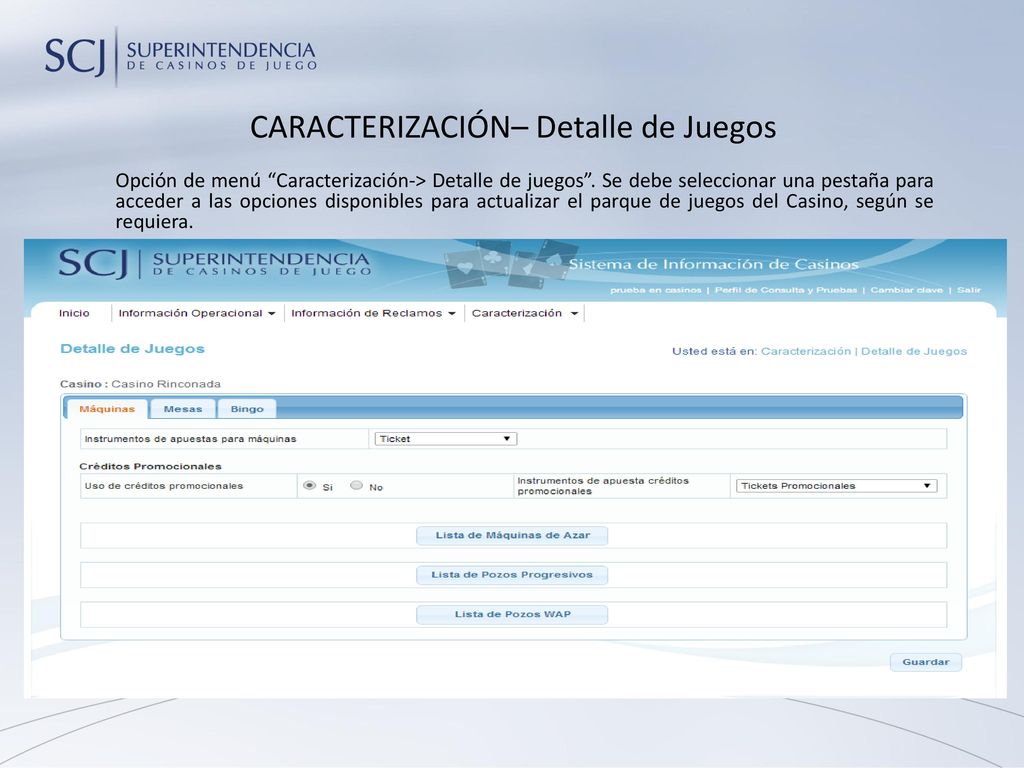The height and width of the screenshot is (768, 1024).
Task: Click the Detalle de Juegos breadcrumb link
Action: point(914,351)
